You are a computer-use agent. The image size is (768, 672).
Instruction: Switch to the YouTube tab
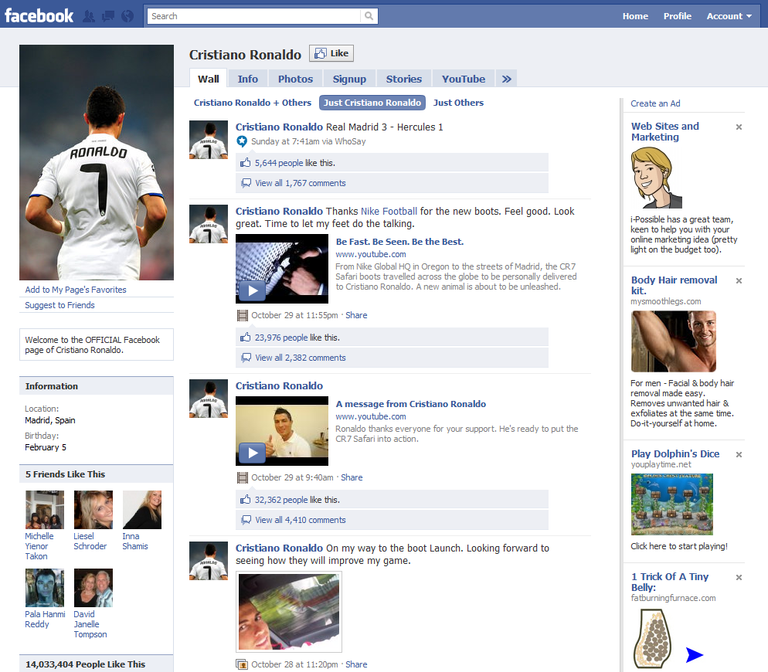463,79
